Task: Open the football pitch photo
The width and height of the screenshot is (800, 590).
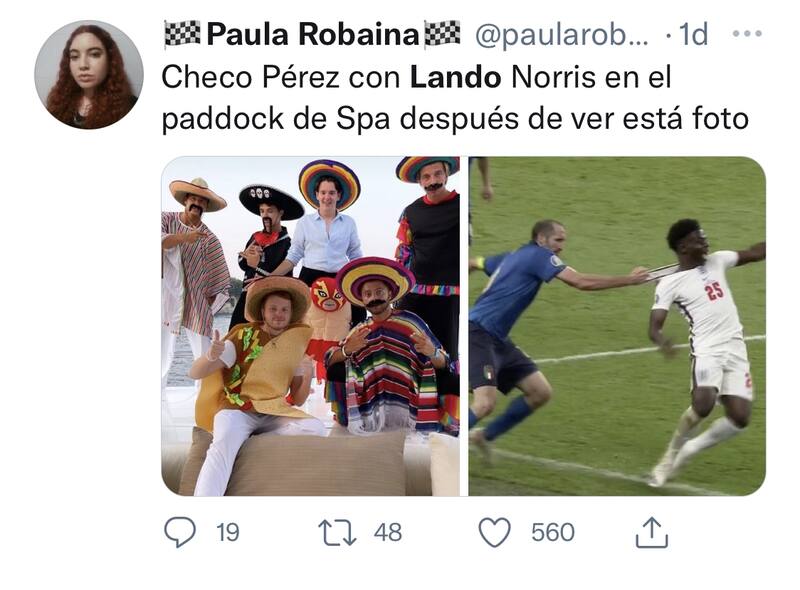Action: coord(617,326)
